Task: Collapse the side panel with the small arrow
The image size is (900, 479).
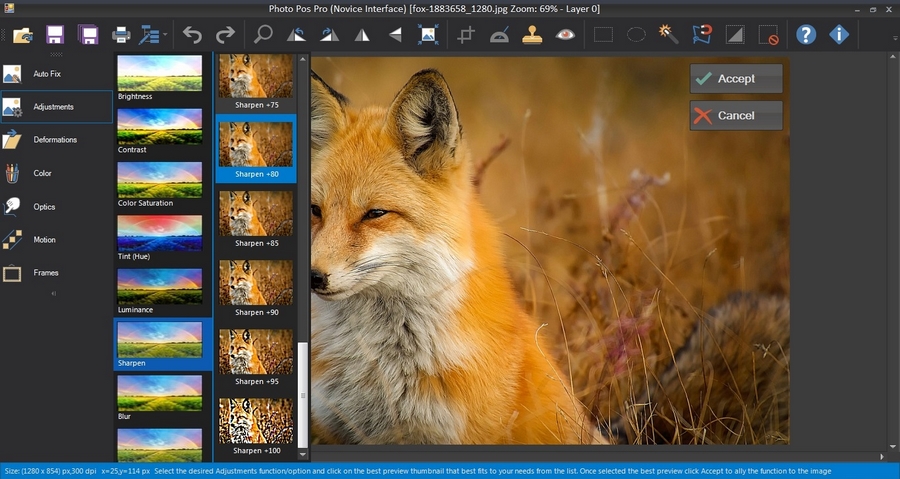Action: (x=54, y=293)
